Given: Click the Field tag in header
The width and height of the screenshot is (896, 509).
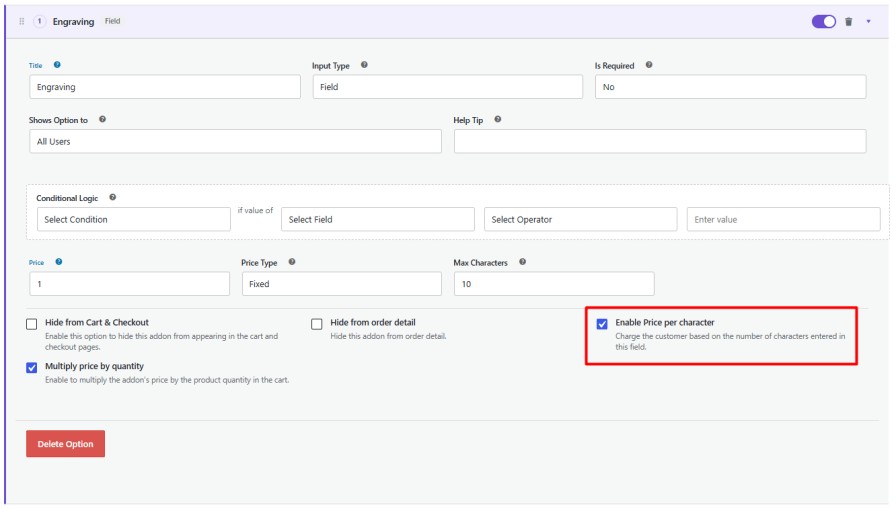Looking at the screenshot, I should pyautogui.click(x=113, y=21).
